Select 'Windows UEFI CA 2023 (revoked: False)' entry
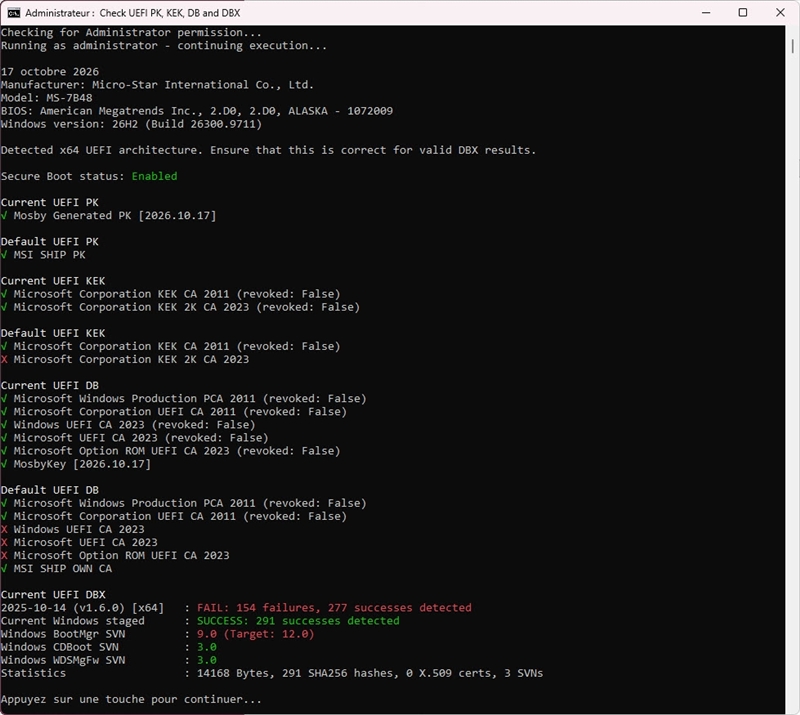This screenshot has height=715, width=800. tap(134, 425)
